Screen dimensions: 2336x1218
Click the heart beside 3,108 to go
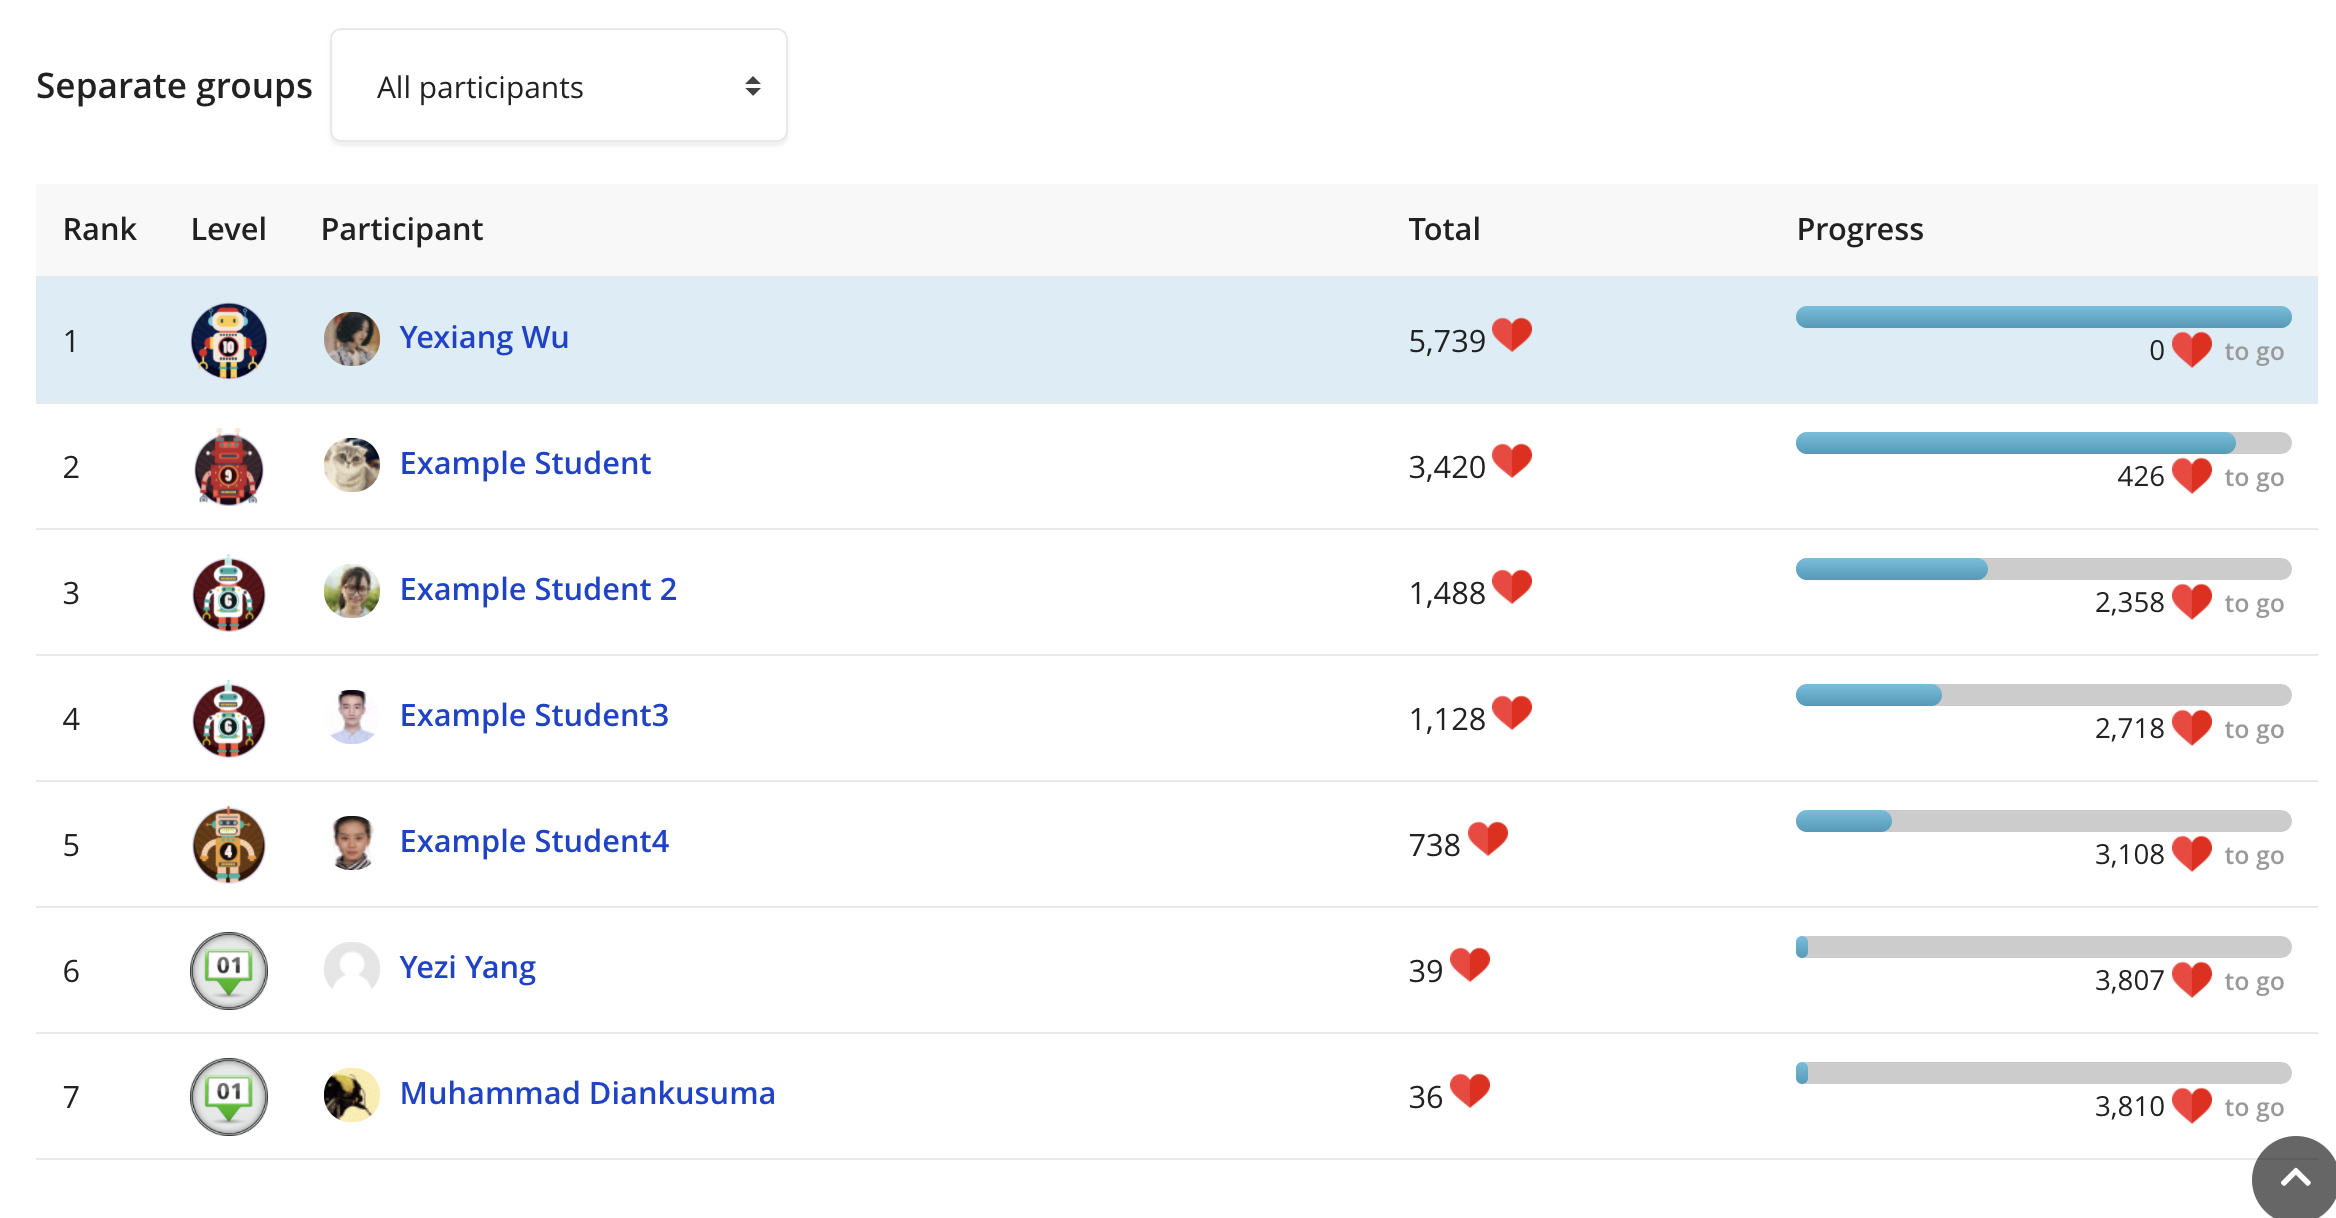point(2192,854)
